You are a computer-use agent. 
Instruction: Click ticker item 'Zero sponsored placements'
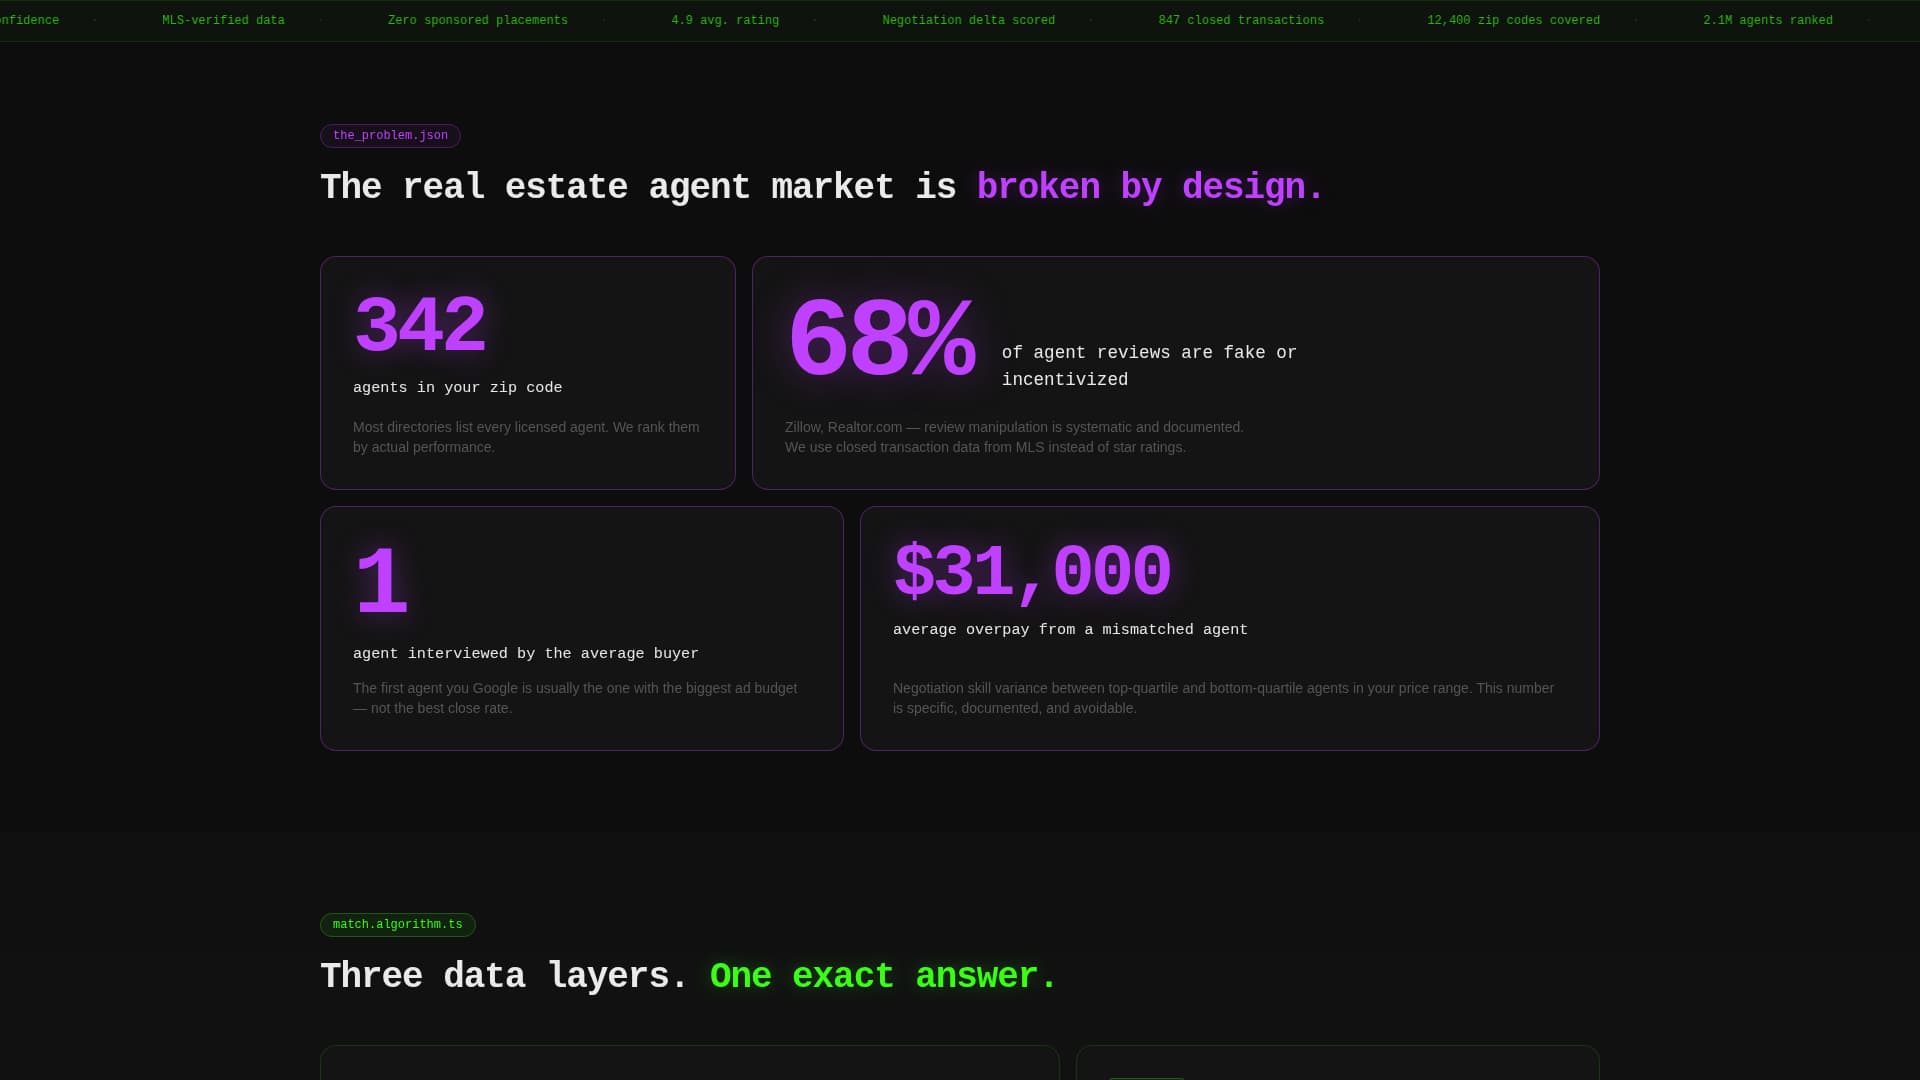coord(477,21)
